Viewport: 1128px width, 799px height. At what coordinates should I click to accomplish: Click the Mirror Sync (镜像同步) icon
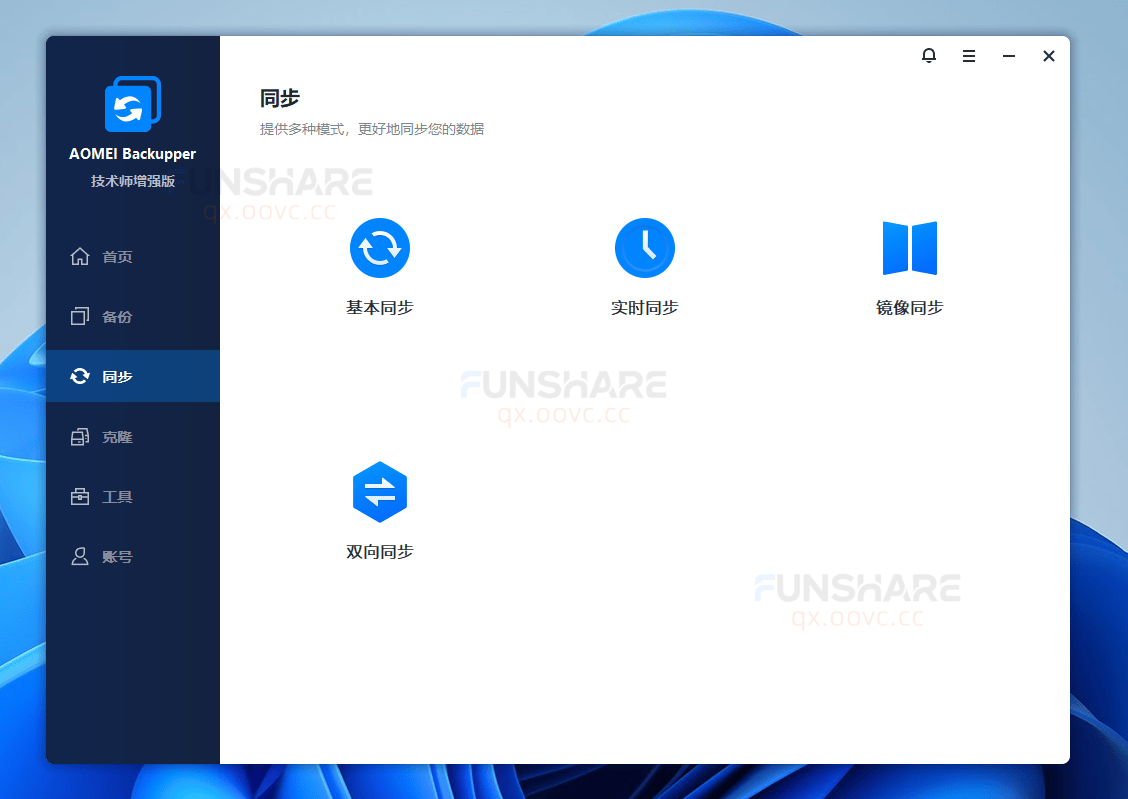tap(909, 248)
